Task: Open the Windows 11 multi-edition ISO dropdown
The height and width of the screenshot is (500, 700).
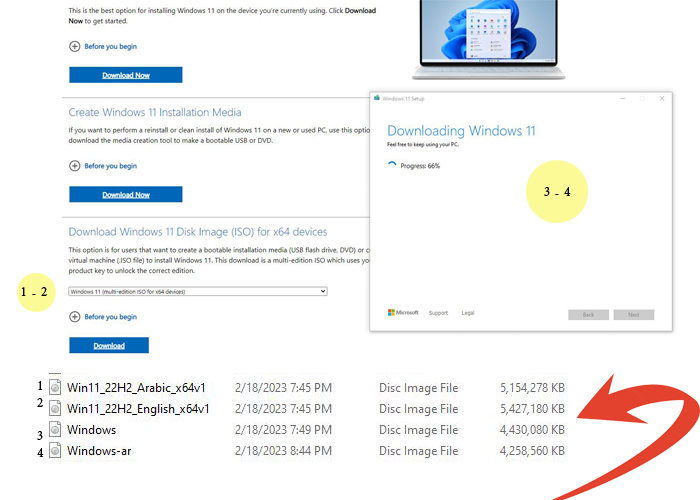Action: click(198, 292)
